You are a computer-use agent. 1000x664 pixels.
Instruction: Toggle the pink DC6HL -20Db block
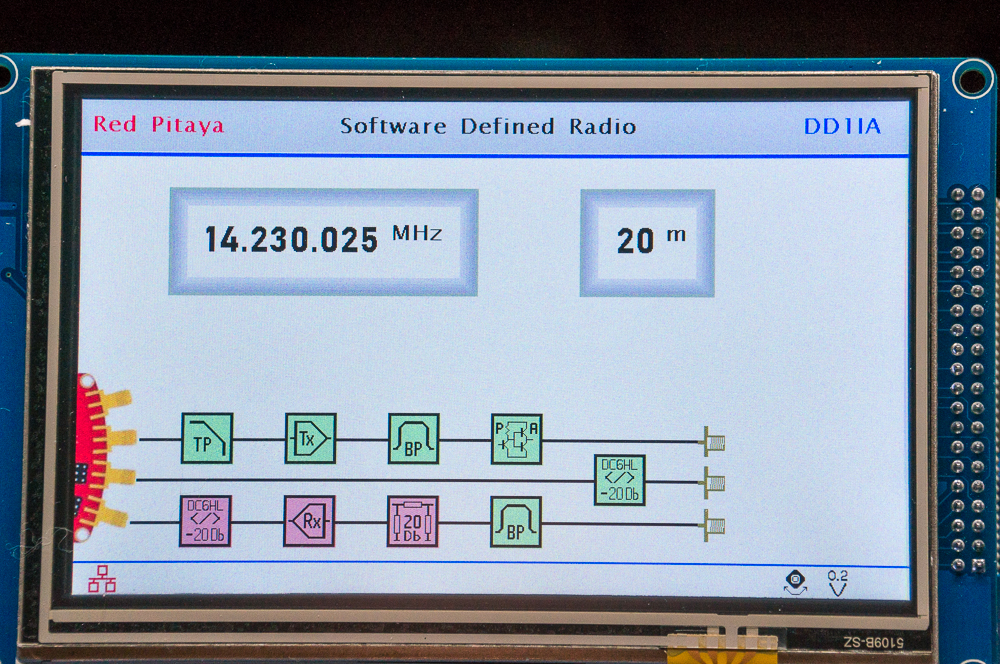point(205,521)
